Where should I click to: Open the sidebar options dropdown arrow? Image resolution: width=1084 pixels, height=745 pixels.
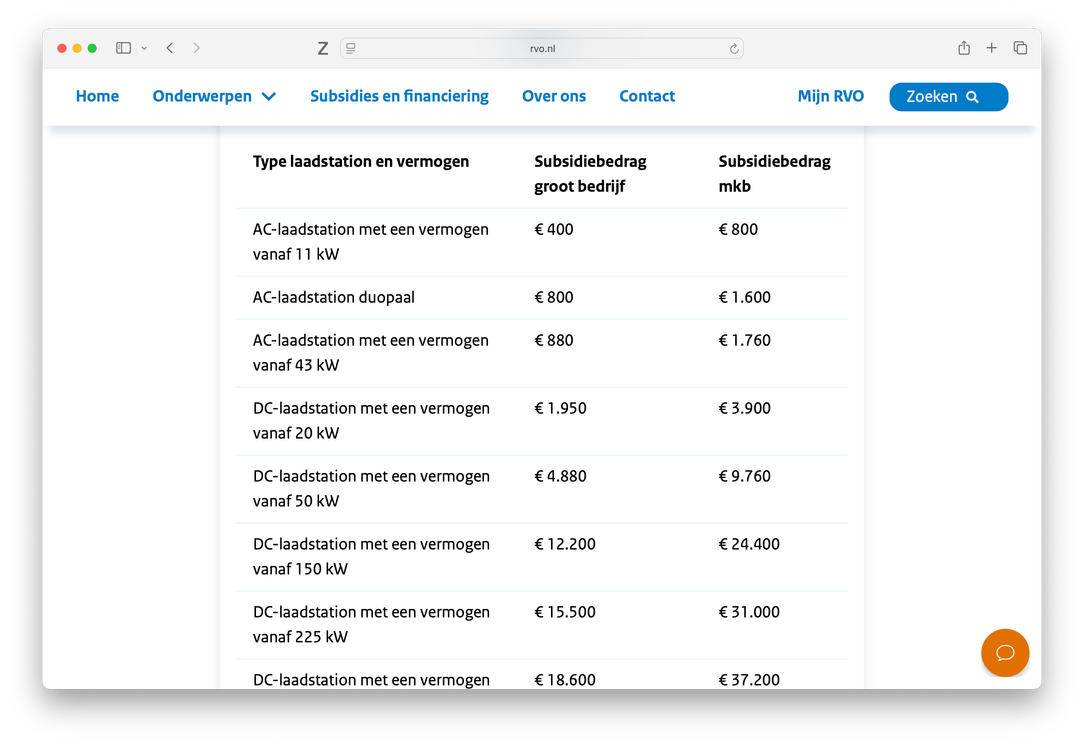point(144,48)
